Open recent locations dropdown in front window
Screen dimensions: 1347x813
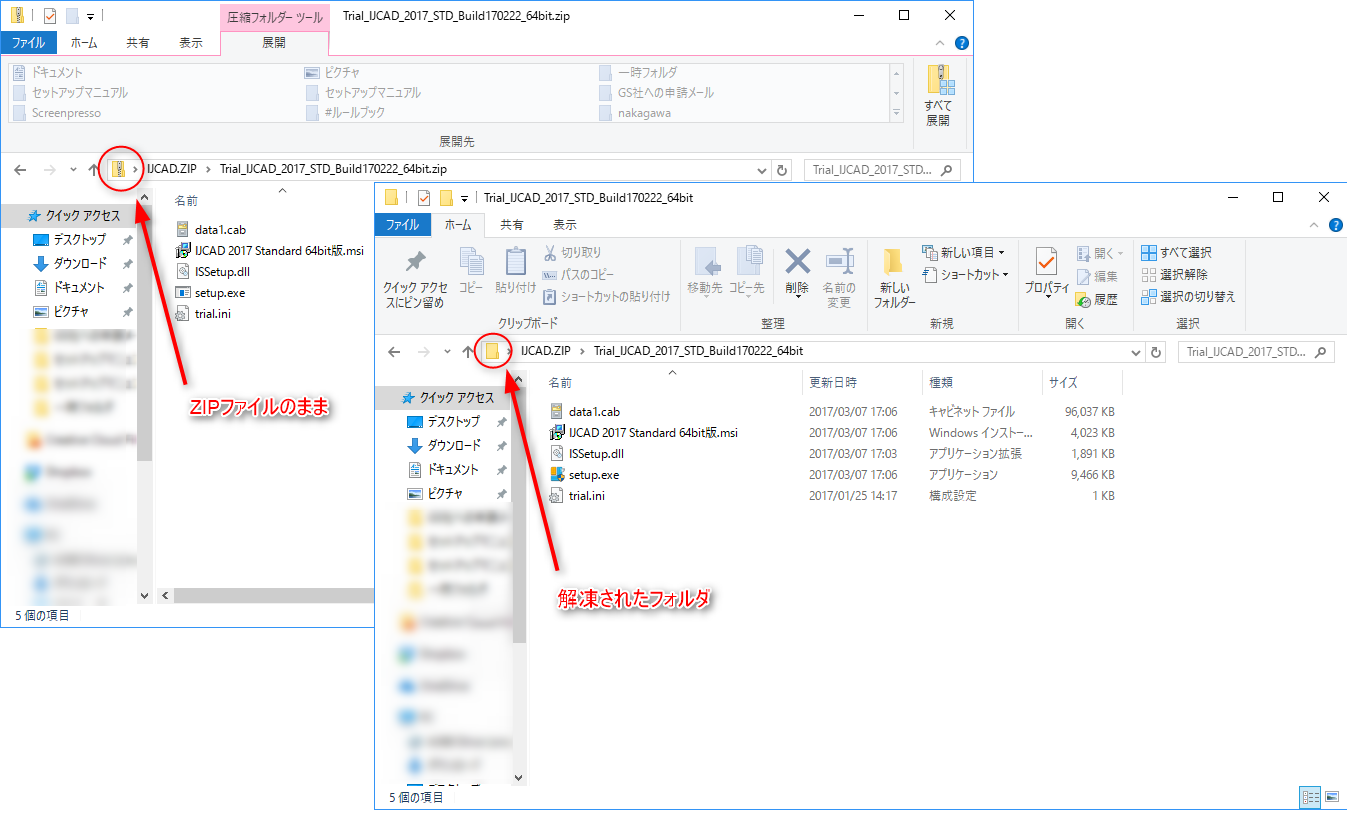pos(447,352)
